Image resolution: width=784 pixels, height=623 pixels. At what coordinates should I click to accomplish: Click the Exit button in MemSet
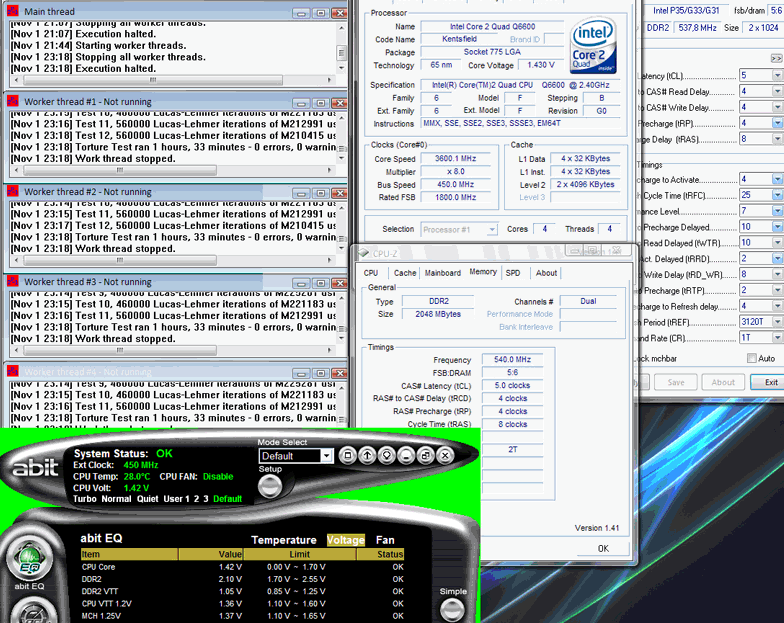coord(771,382)
